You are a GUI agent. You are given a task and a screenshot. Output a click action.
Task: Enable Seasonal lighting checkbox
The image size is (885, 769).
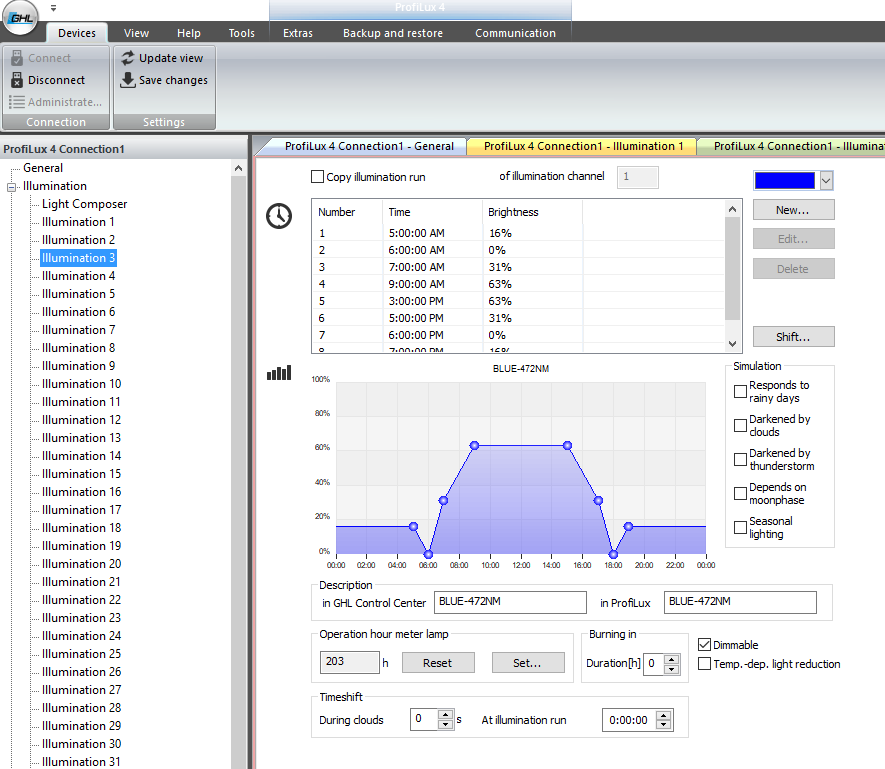(740, 527)
